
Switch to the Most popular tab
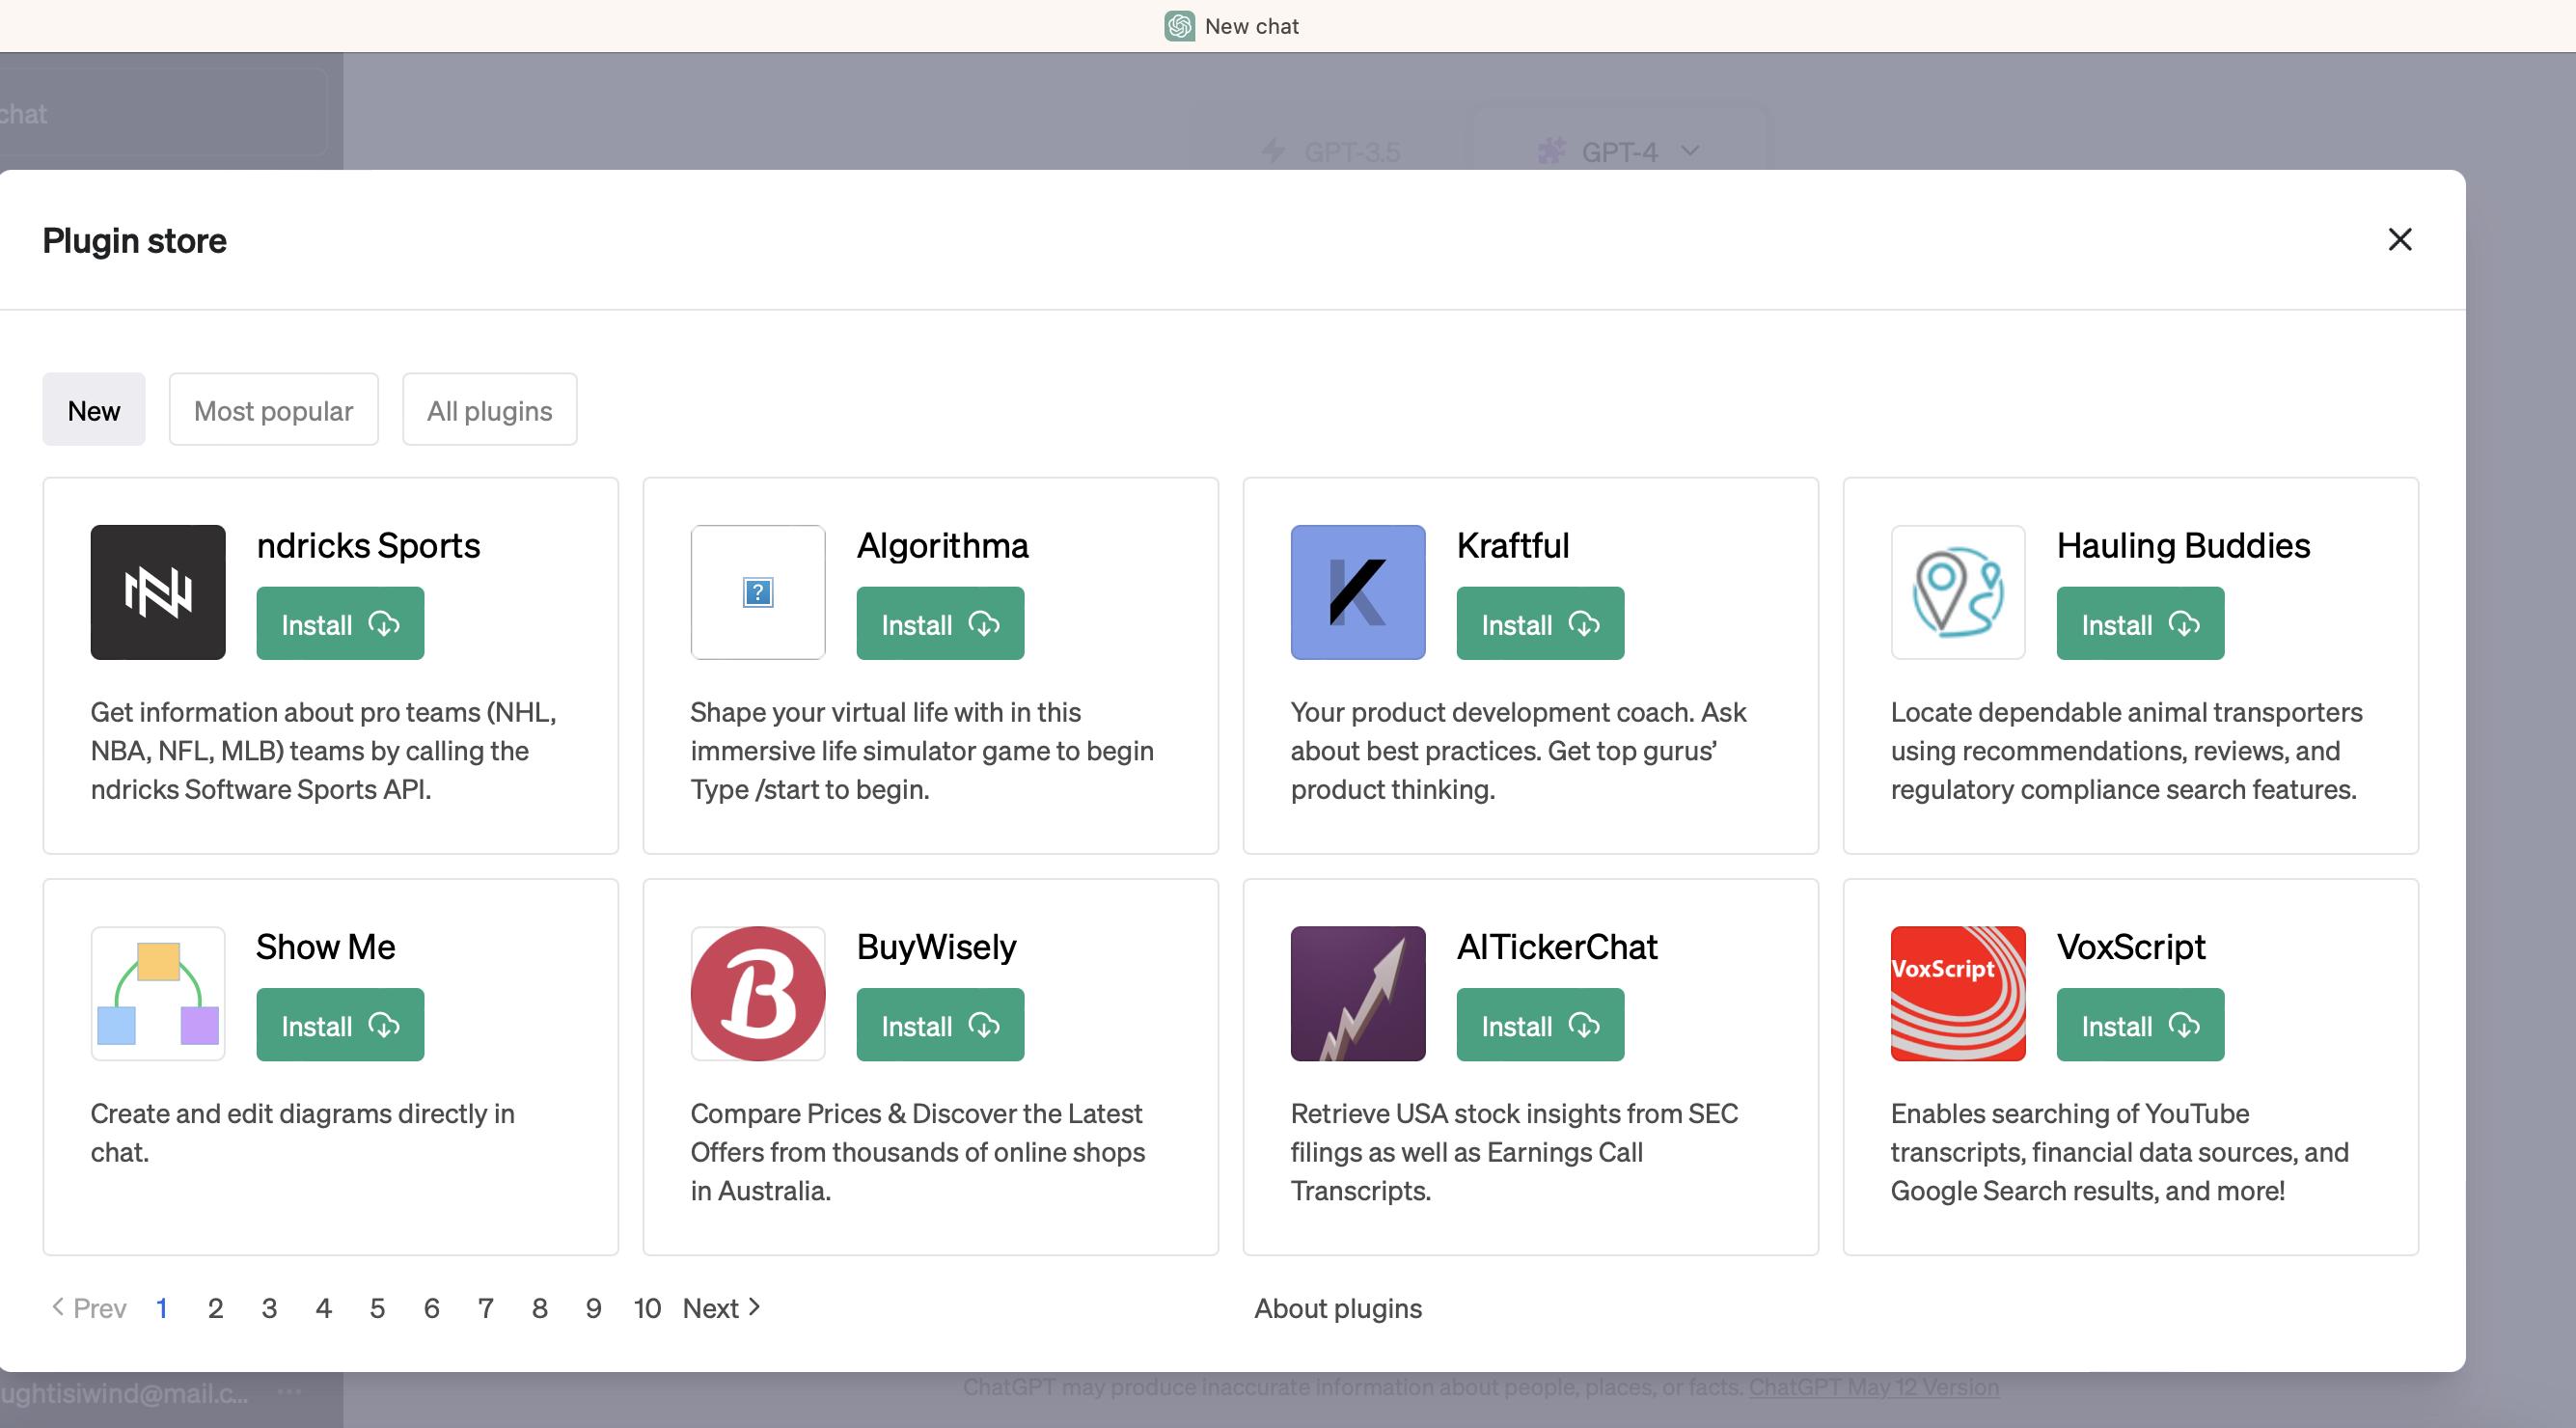point(273,410)
